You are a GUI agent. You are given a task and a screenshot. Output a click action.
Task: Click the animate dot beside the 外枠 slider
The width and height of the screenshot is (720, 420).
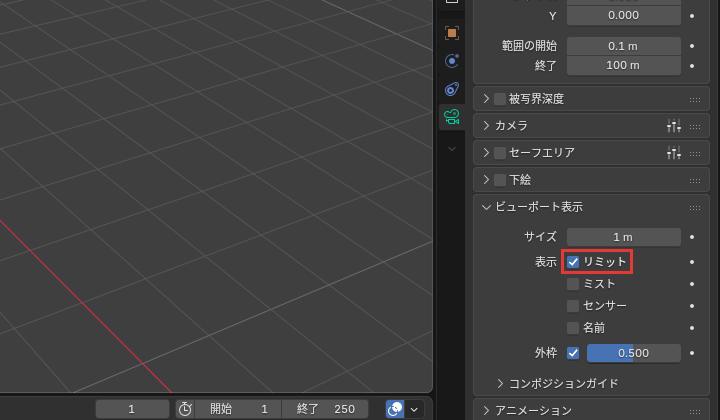click(692, 353)
